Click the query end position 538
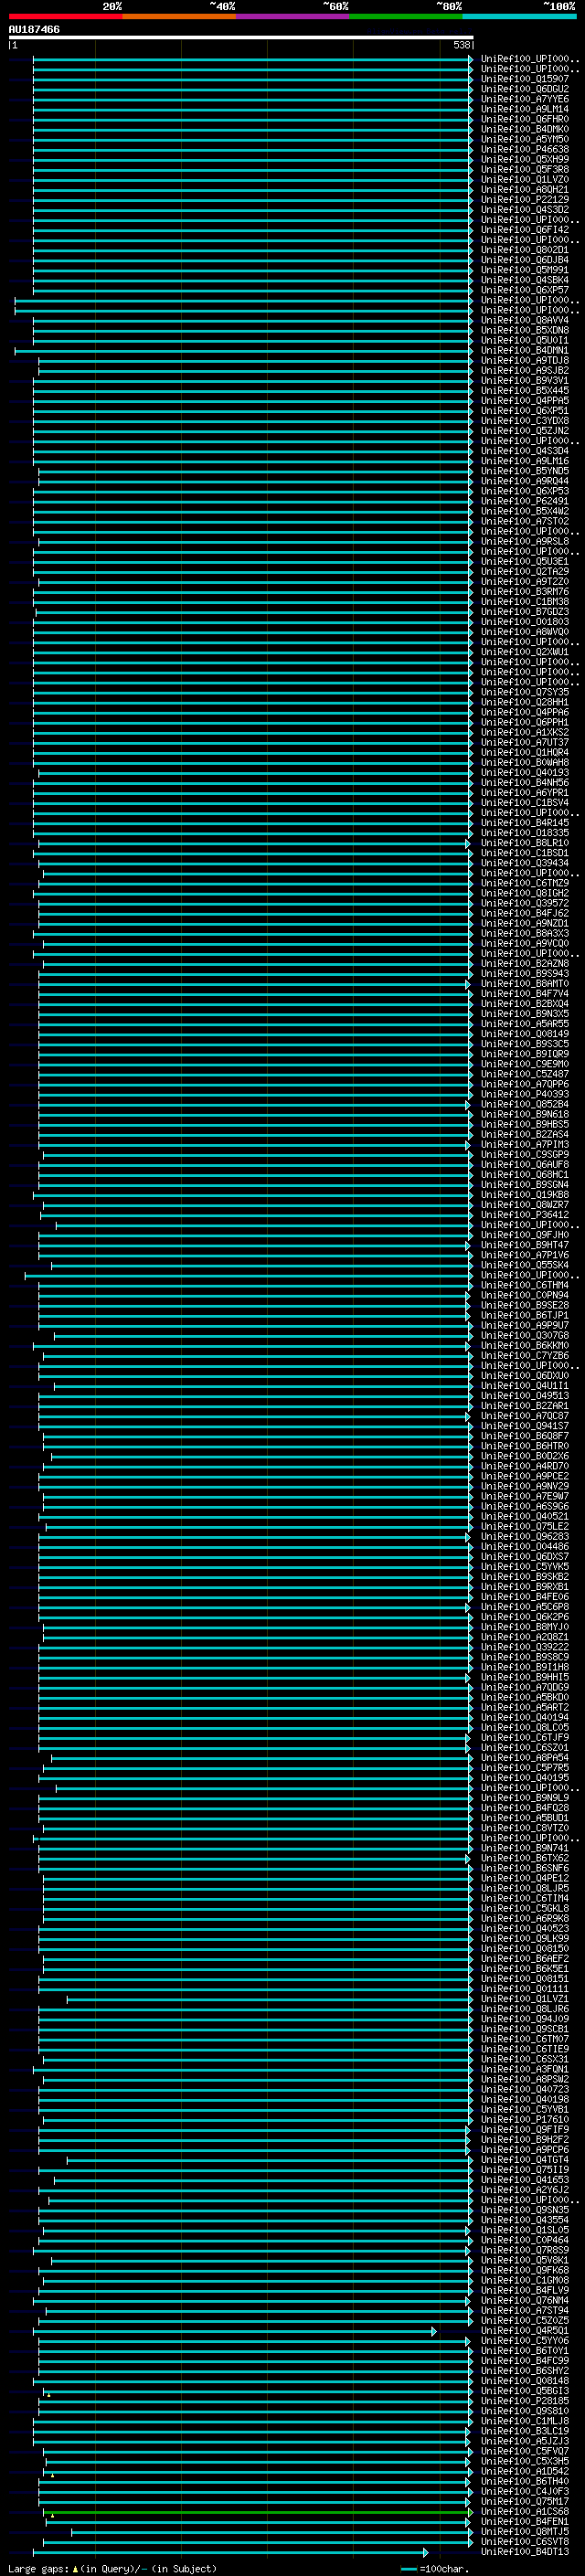 [461, 45]
